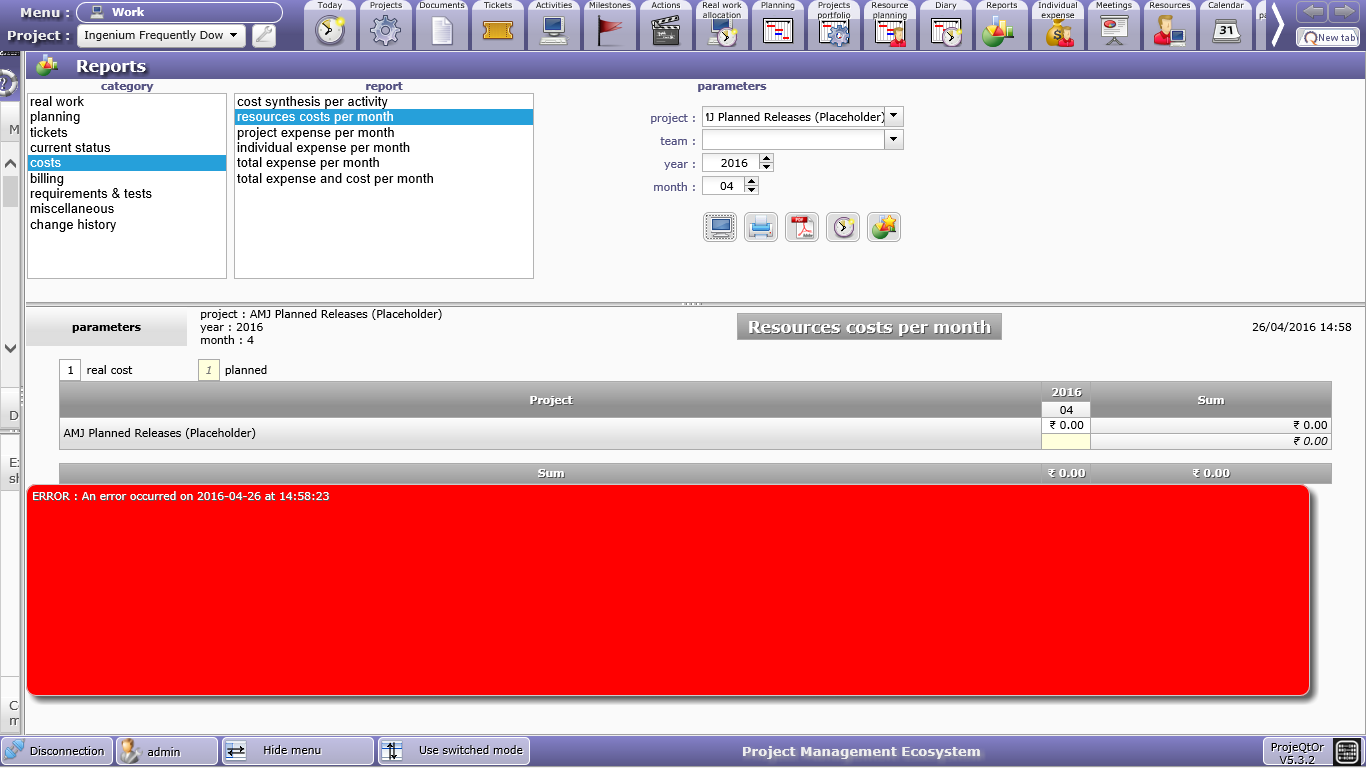Click the New tab button
Viewport: 1366px width, 768px height.
[1328, 37]
